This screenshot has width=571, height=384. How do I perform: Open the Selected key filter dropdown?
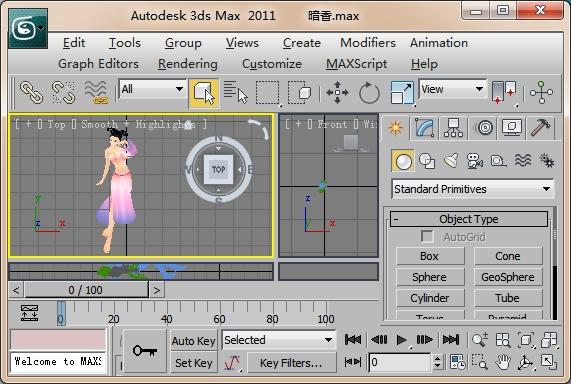click(279, 340)
